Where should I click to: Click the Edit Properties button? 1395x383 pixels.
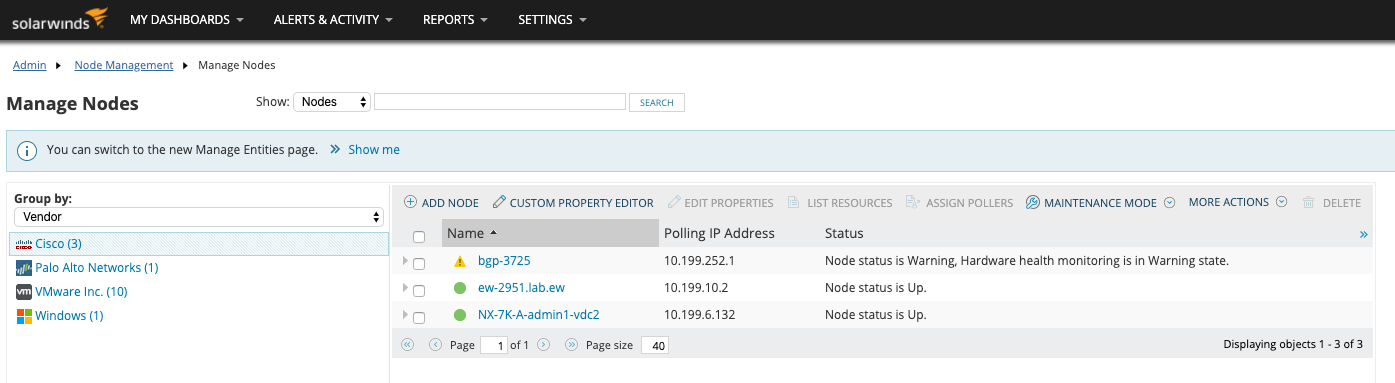[721, 203]
